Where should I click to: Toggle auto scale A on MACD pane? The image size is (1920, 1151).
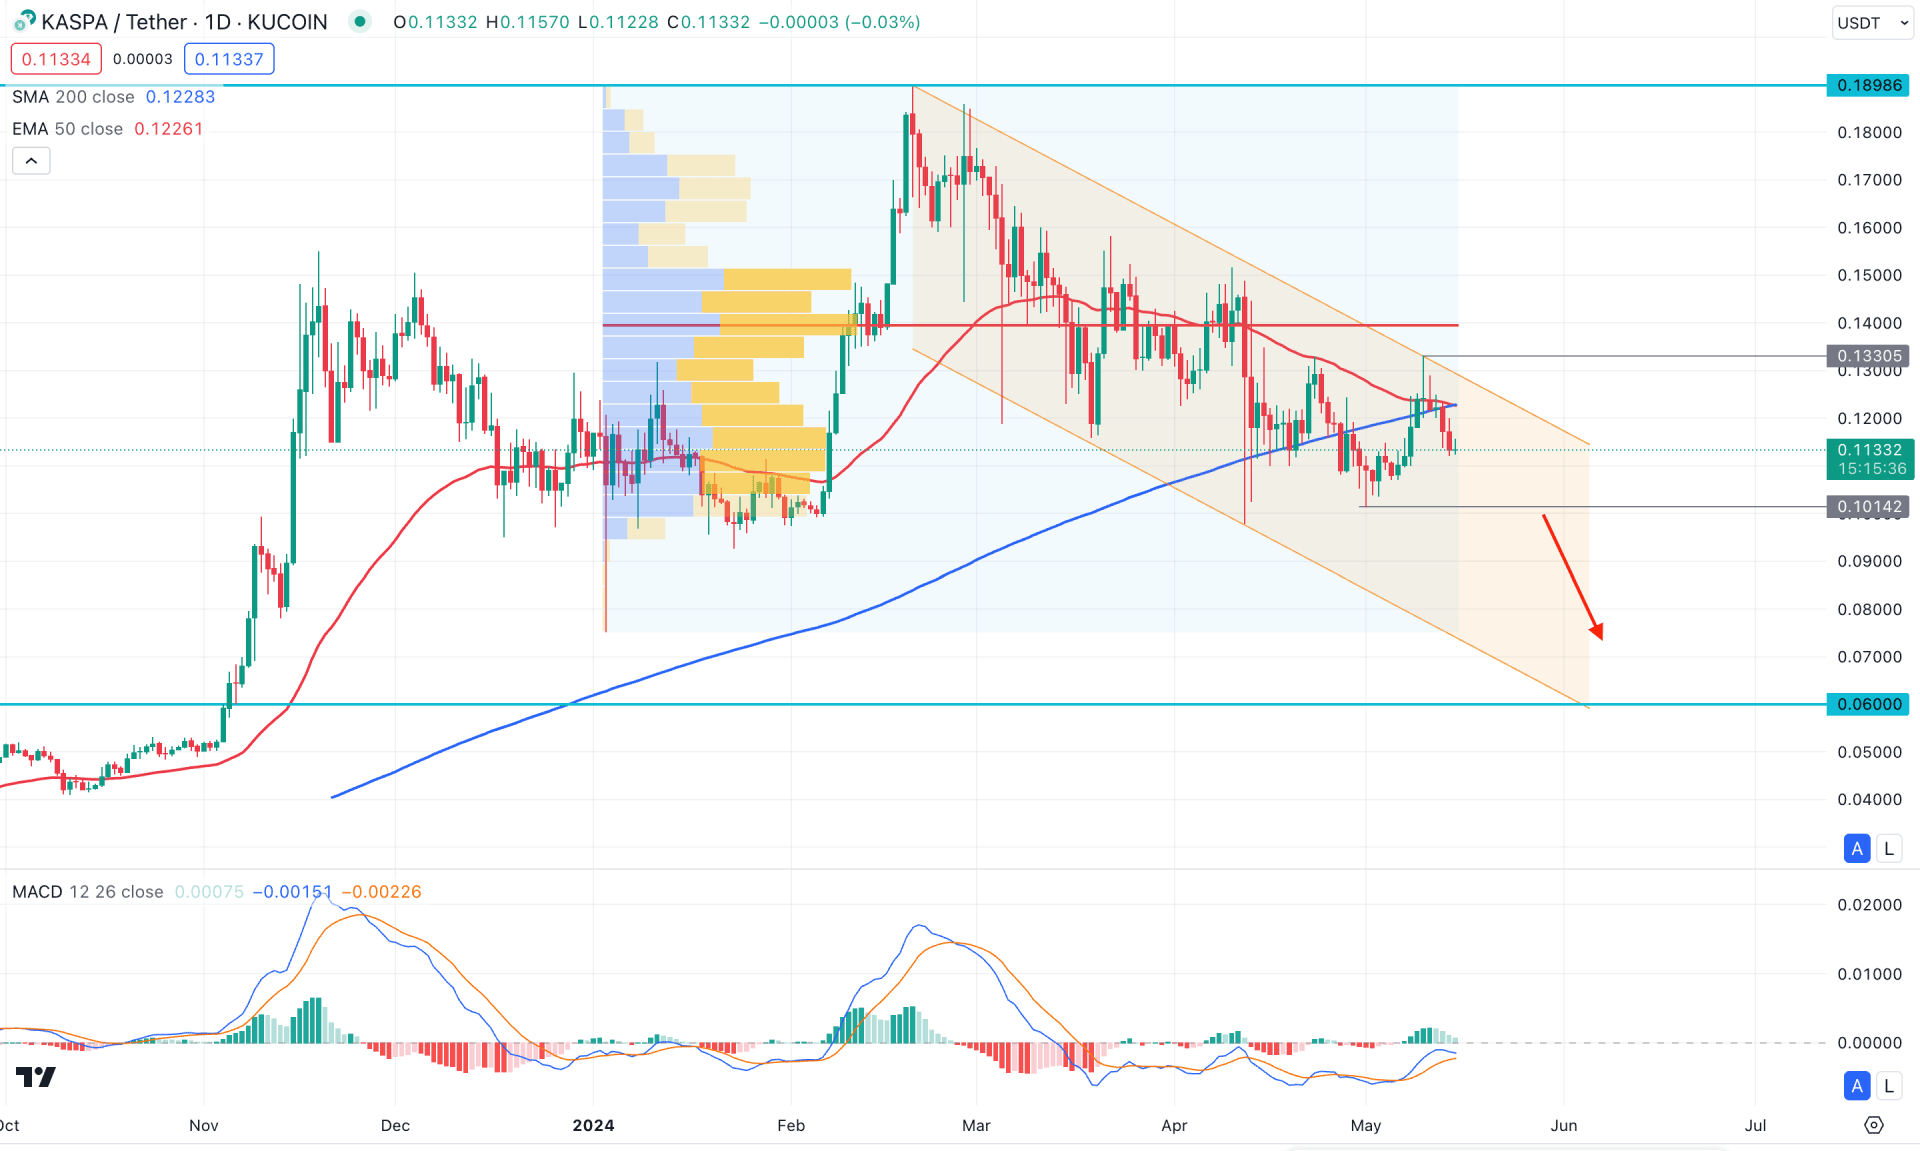pos(1857,1086)
